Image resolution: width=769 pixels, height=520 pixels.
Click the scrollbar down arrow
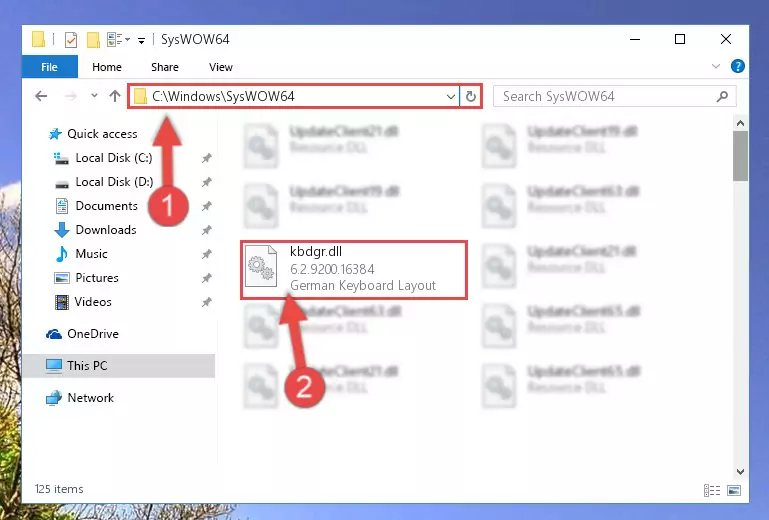[741, 472]
